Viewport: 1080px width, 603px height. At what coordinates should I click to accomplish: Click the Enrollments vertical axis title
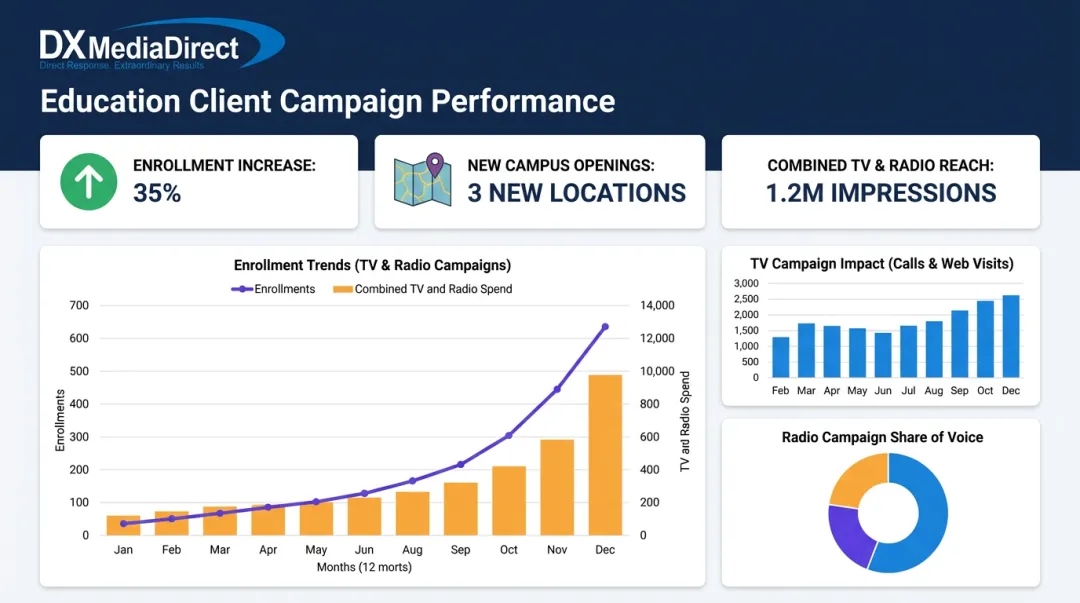60,420
